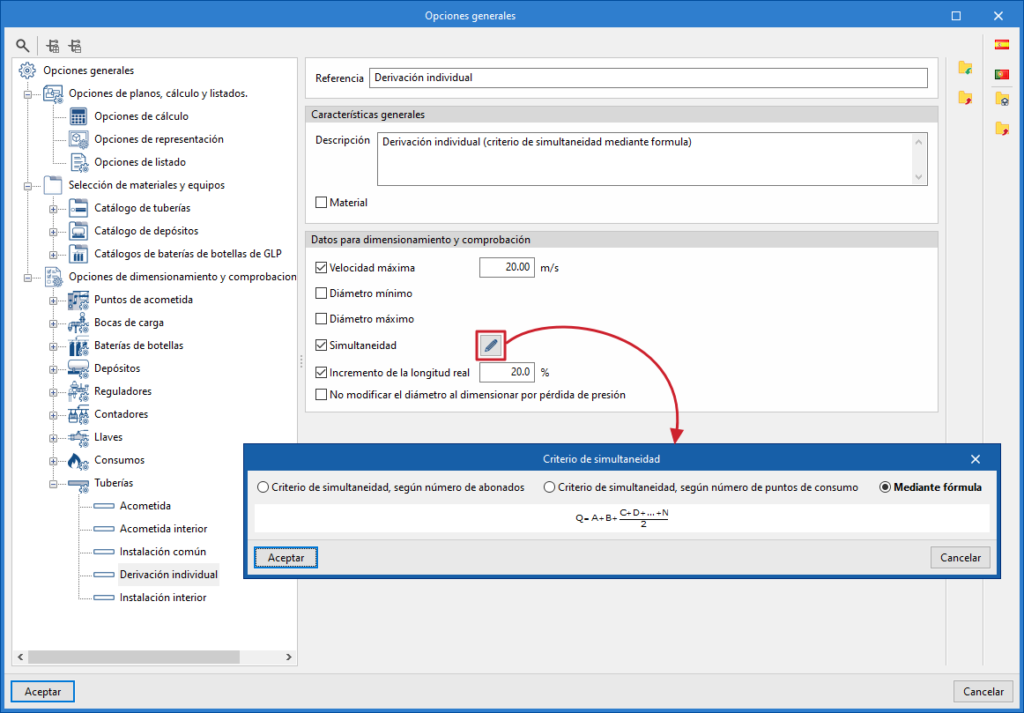This screenshot has width=1024, height=713.
Task: Click the Opciones de listado document icon
Action: [x=78, y=162]
